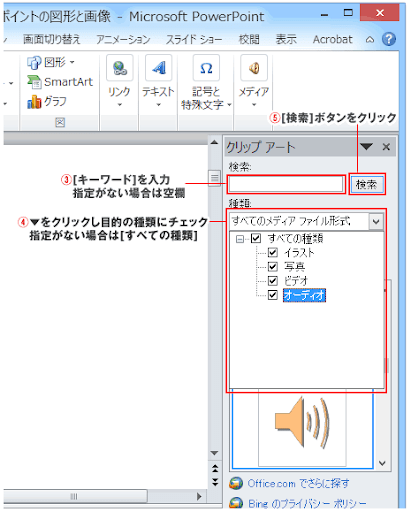Image resolution: width=411 pixels, height=512 pixels.
Task: Expand the リンク dropdown arrow
Action: [120, 105]
